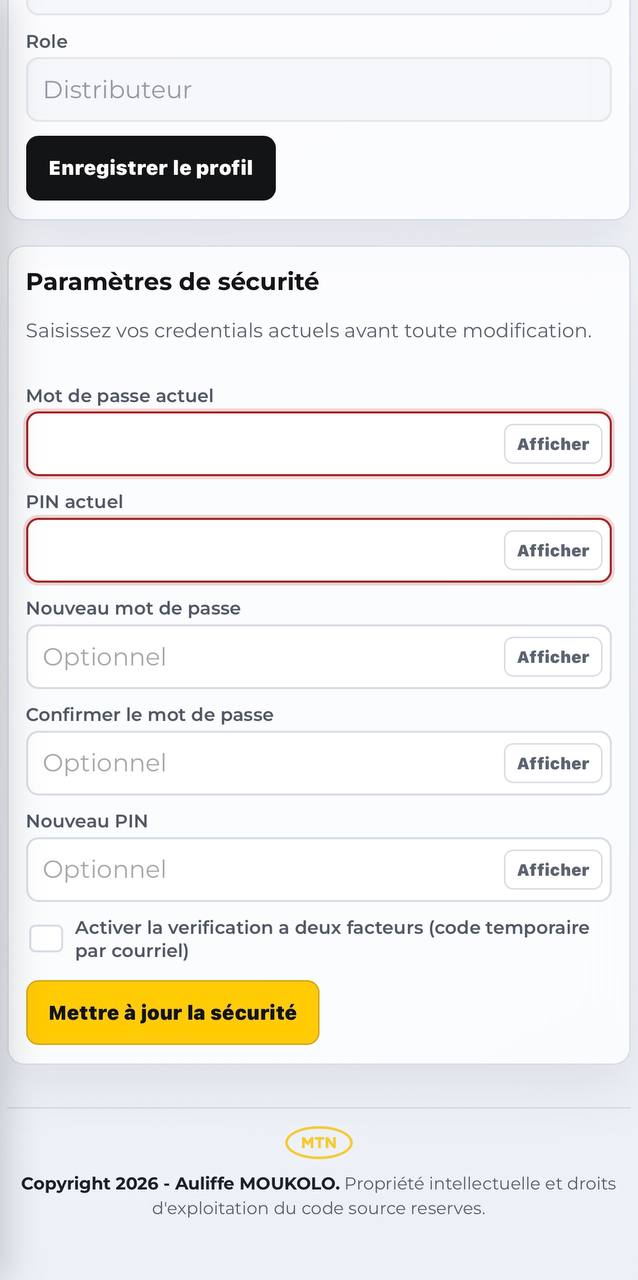This screenshot has height=1280, width=638.
Task: Focus the Mot de passe actuel field
Action: pos(319,444)
